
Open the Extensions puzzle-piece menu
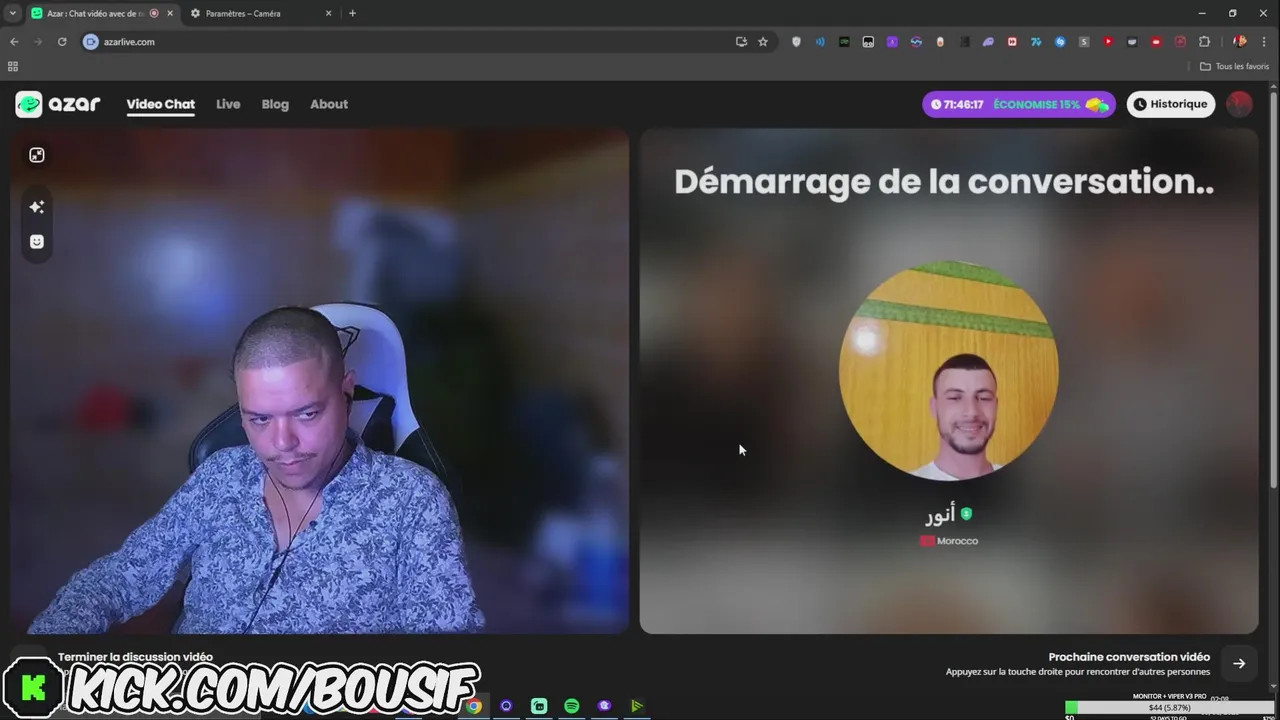pos(1204,42)
